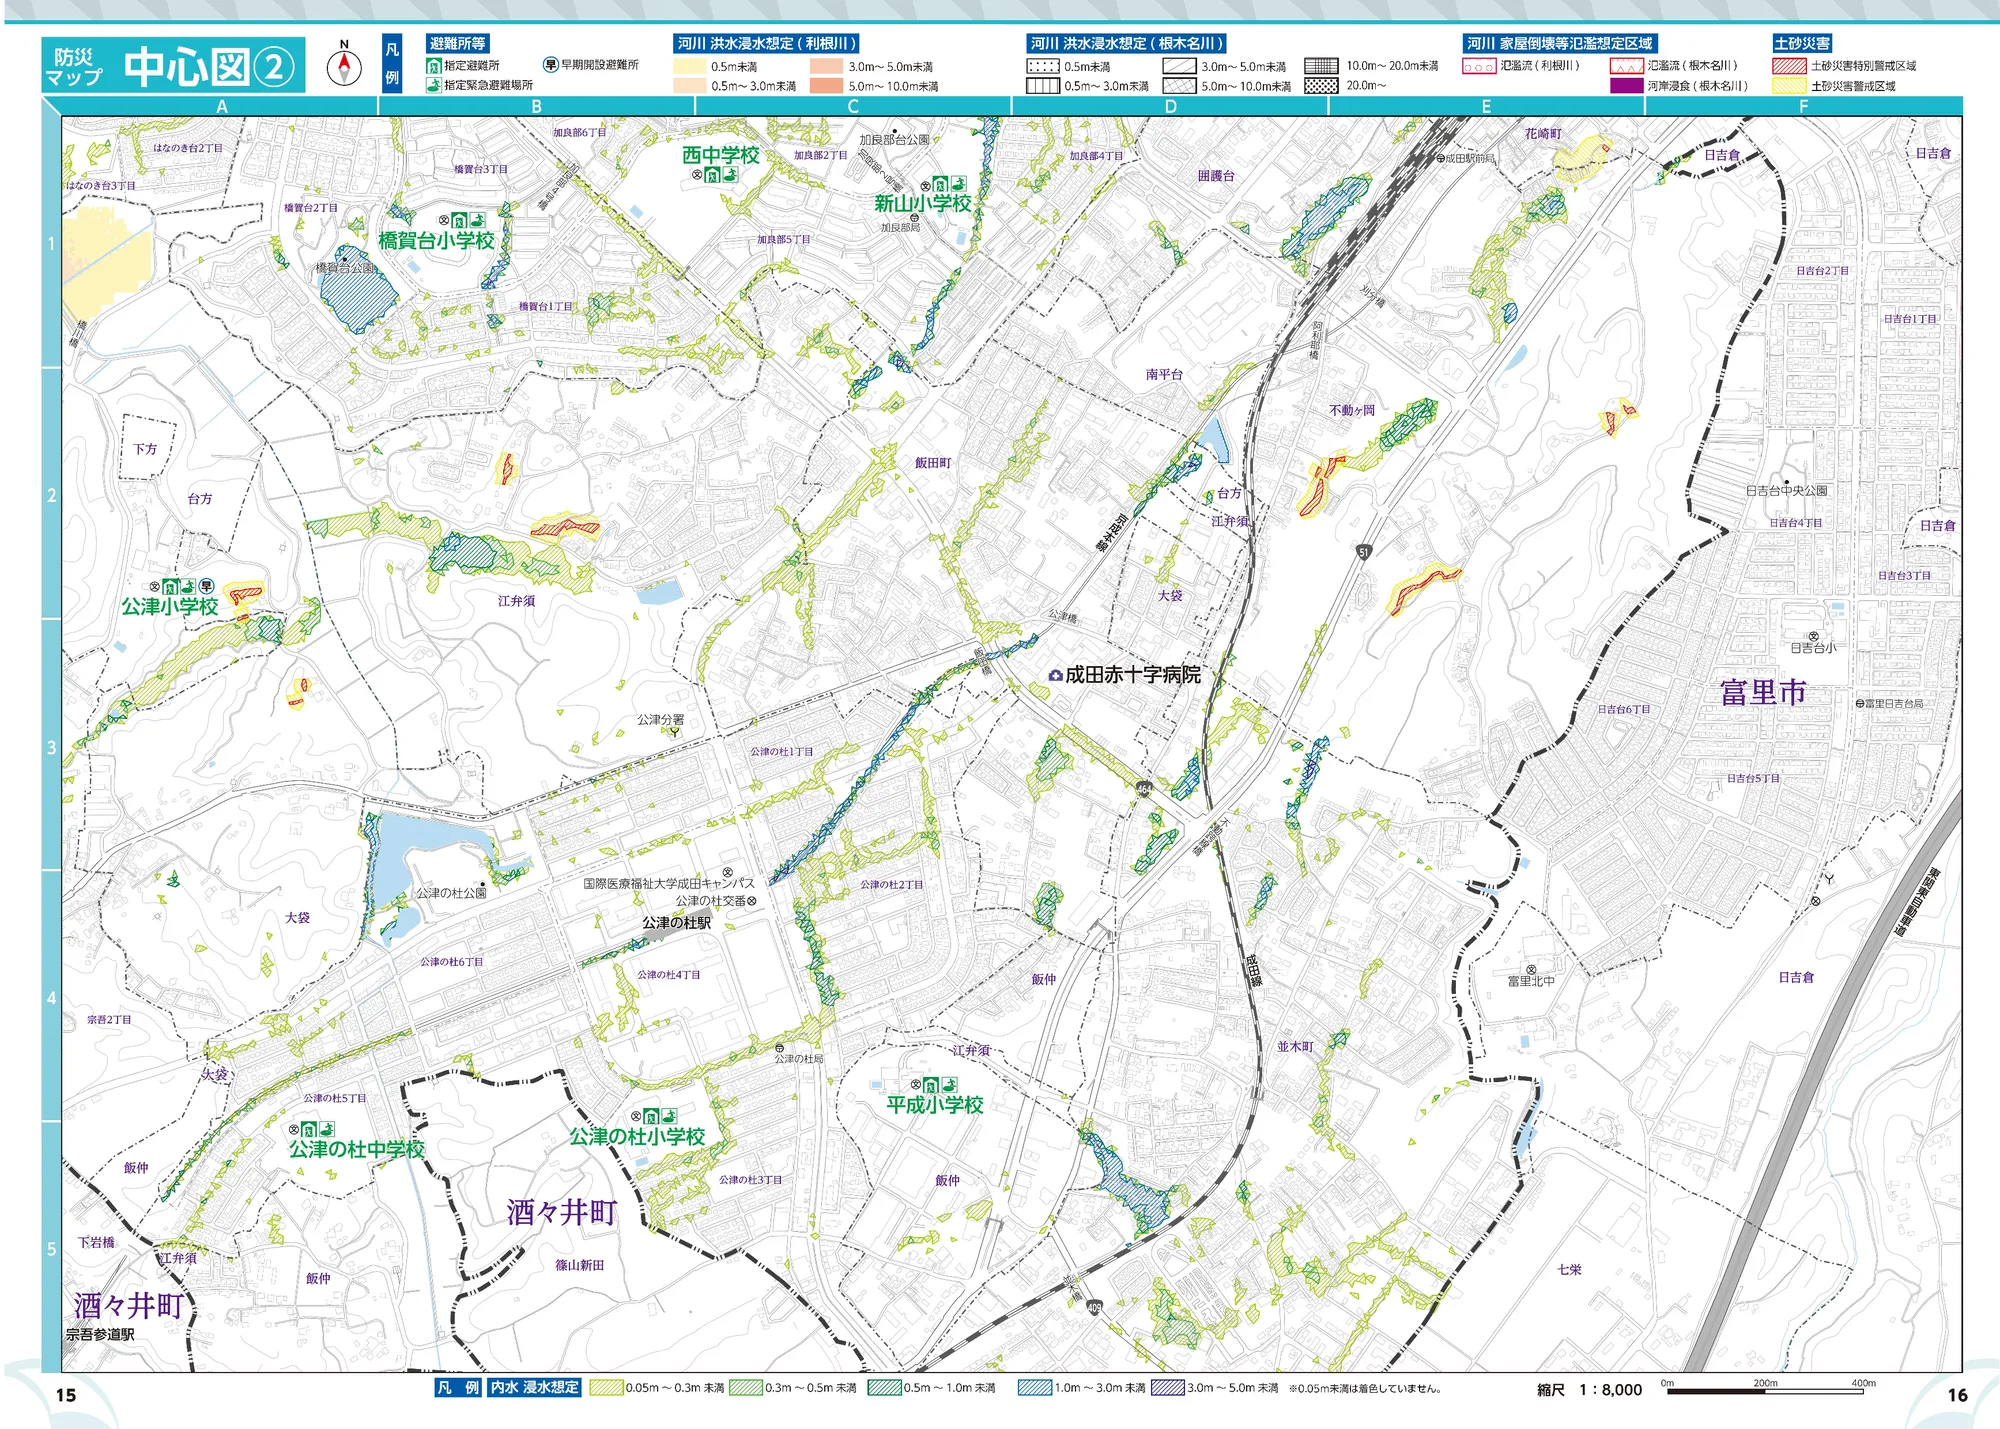Screen dimensions: 2000x1429
Task: Click the 指定緊急避難場所 legend icon
Action: point(433,85)
